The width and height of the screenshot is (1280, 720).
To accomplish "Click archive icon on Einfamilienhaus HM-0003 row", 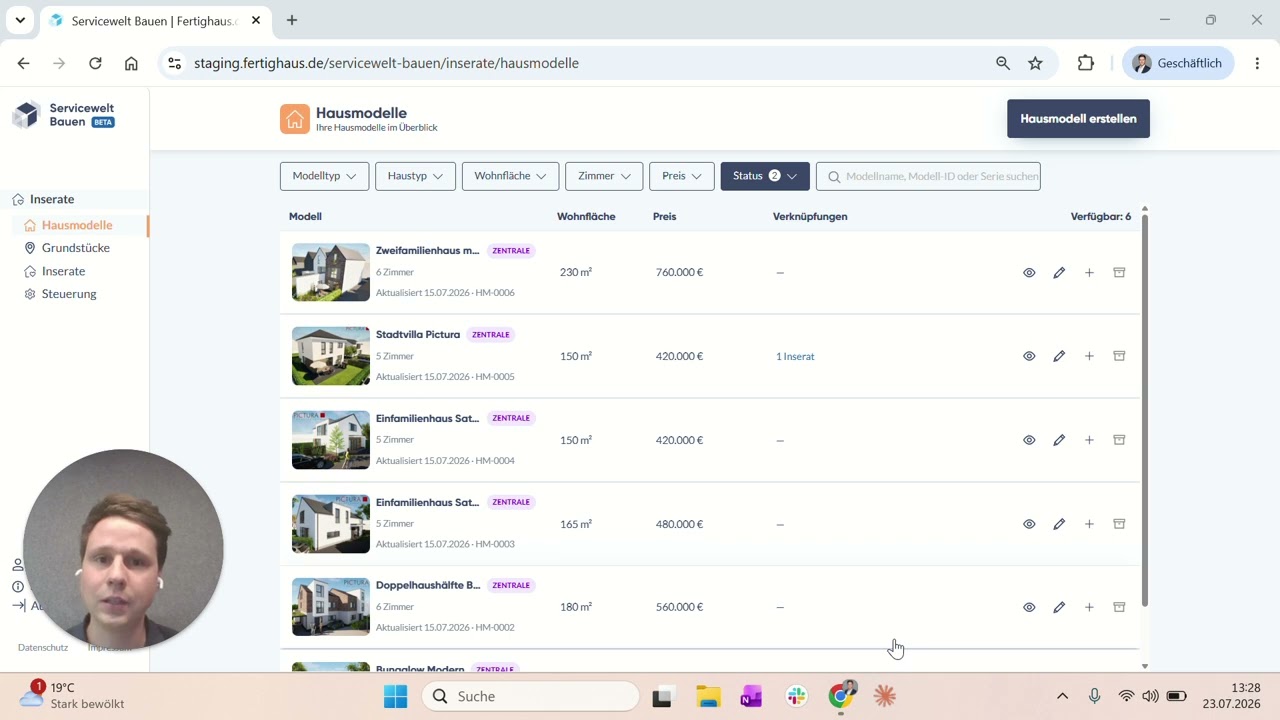I will pos(1119,524).
